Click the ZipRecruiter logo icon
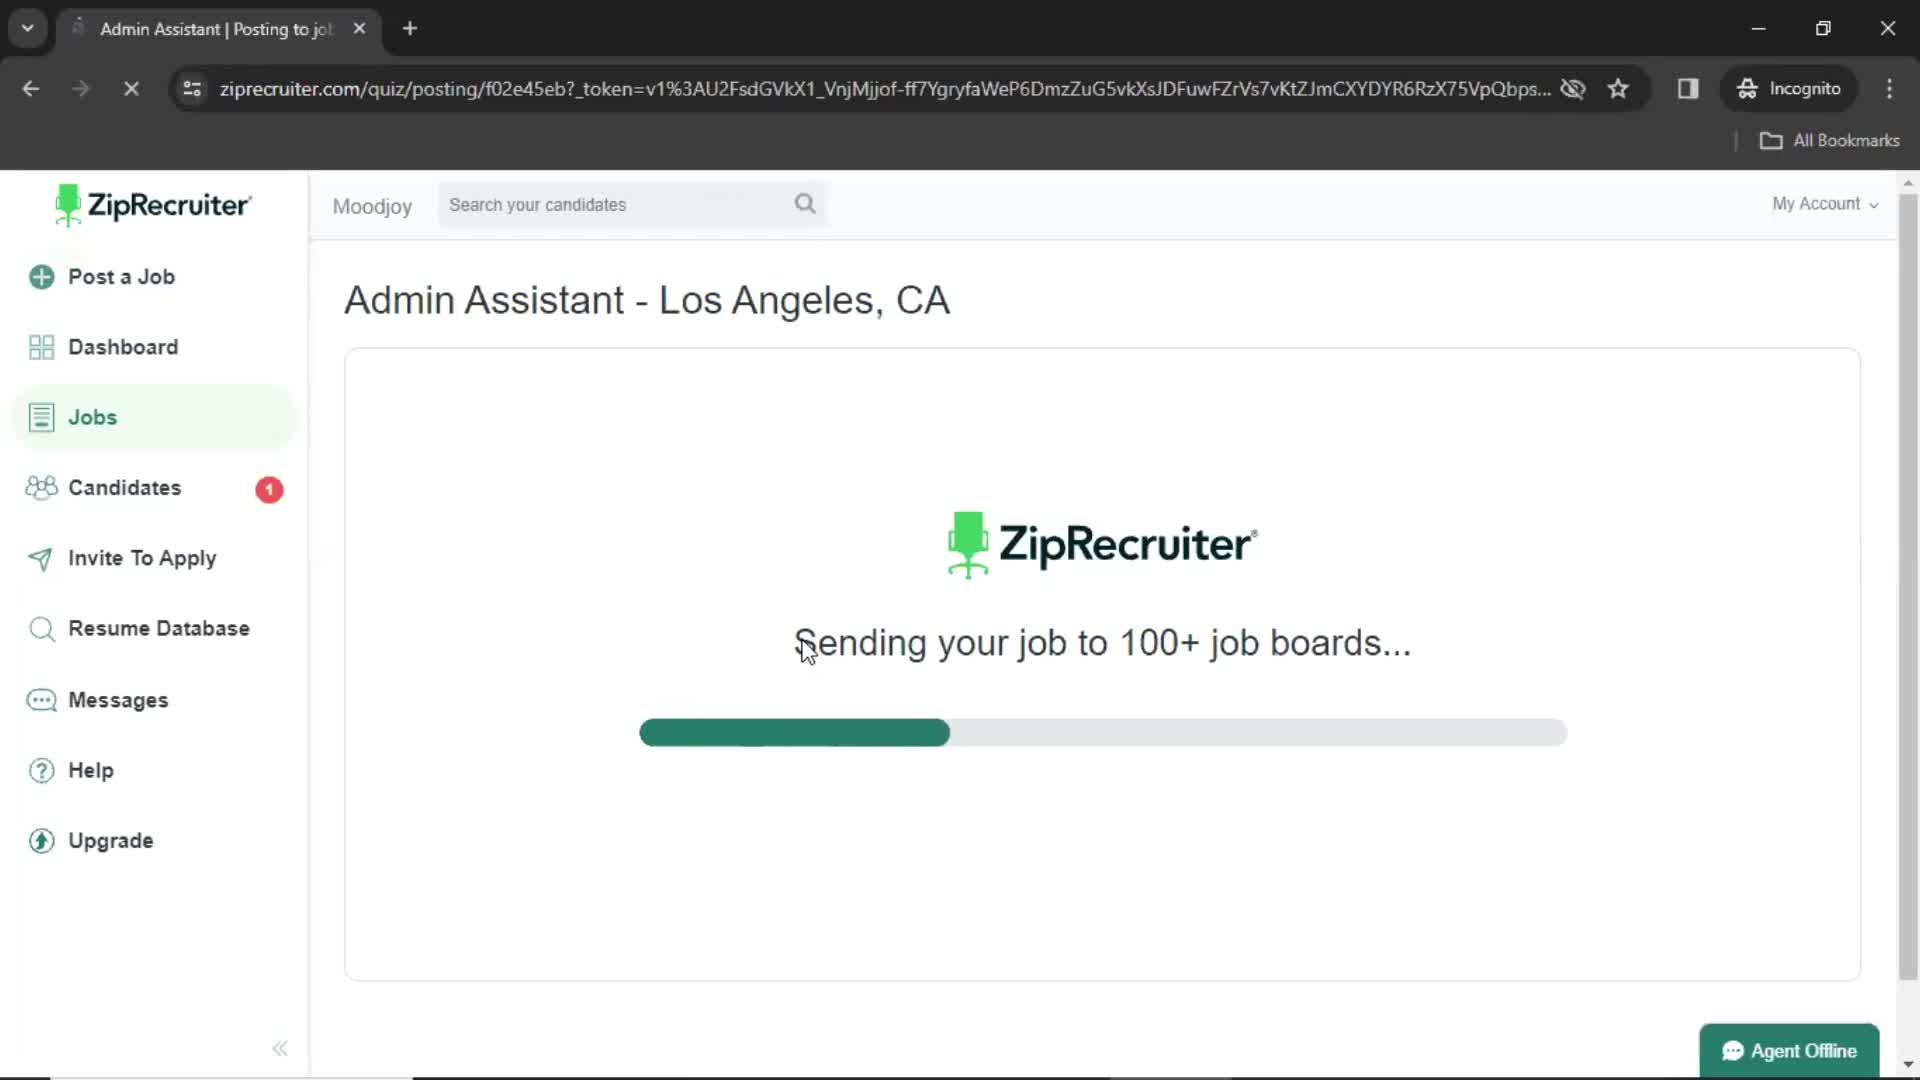This screenshot has height=1080, width=1920. coord(66,204)
